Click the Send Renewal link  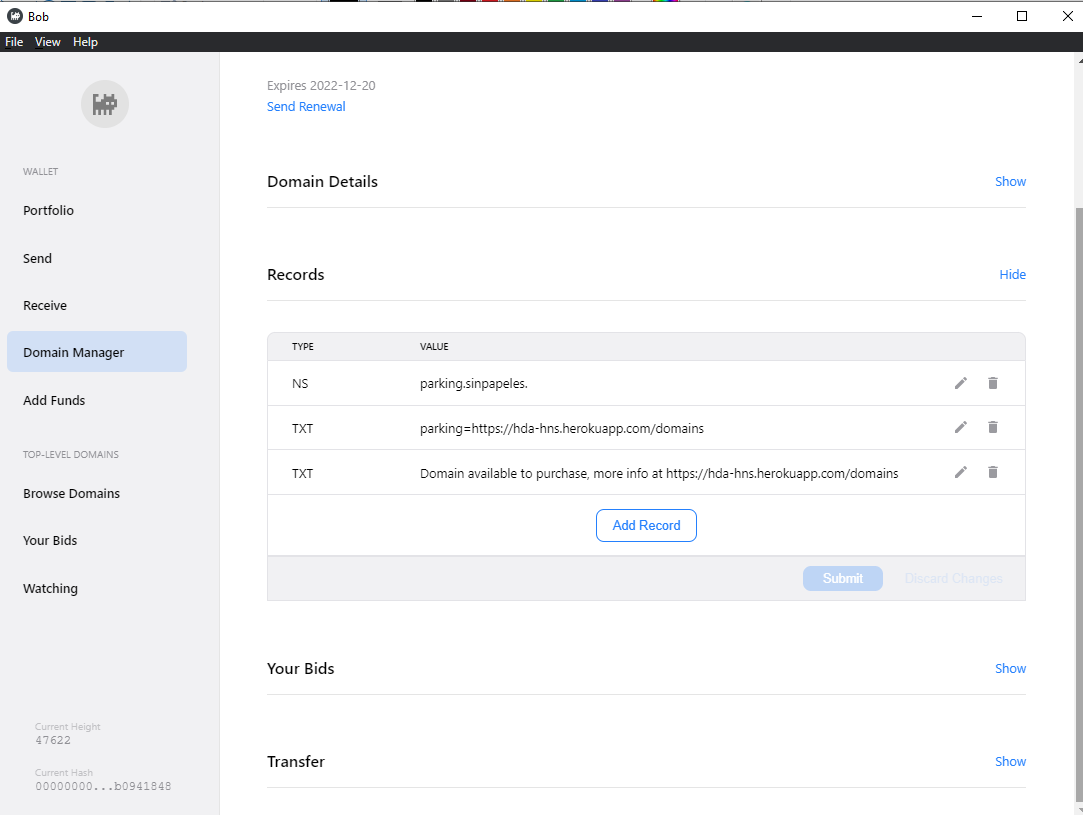pos(306,107)
